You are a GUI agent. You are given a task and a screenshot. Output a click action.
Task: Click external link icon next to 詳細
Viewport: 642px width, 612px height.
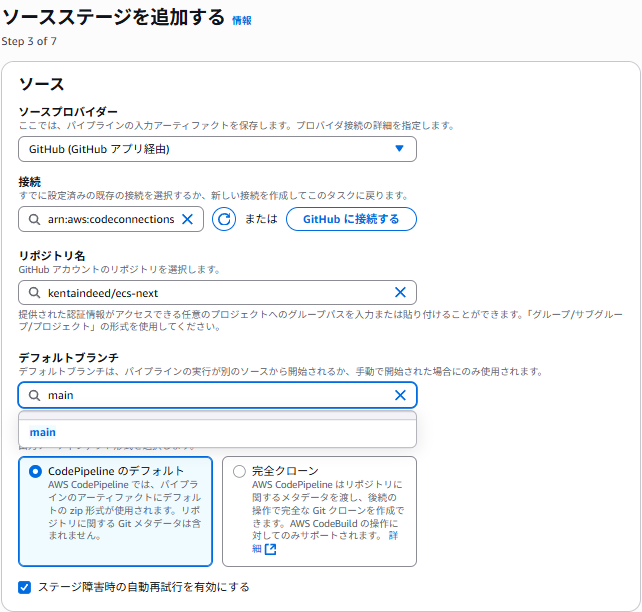pyautogui.click(x=270, y=549)
